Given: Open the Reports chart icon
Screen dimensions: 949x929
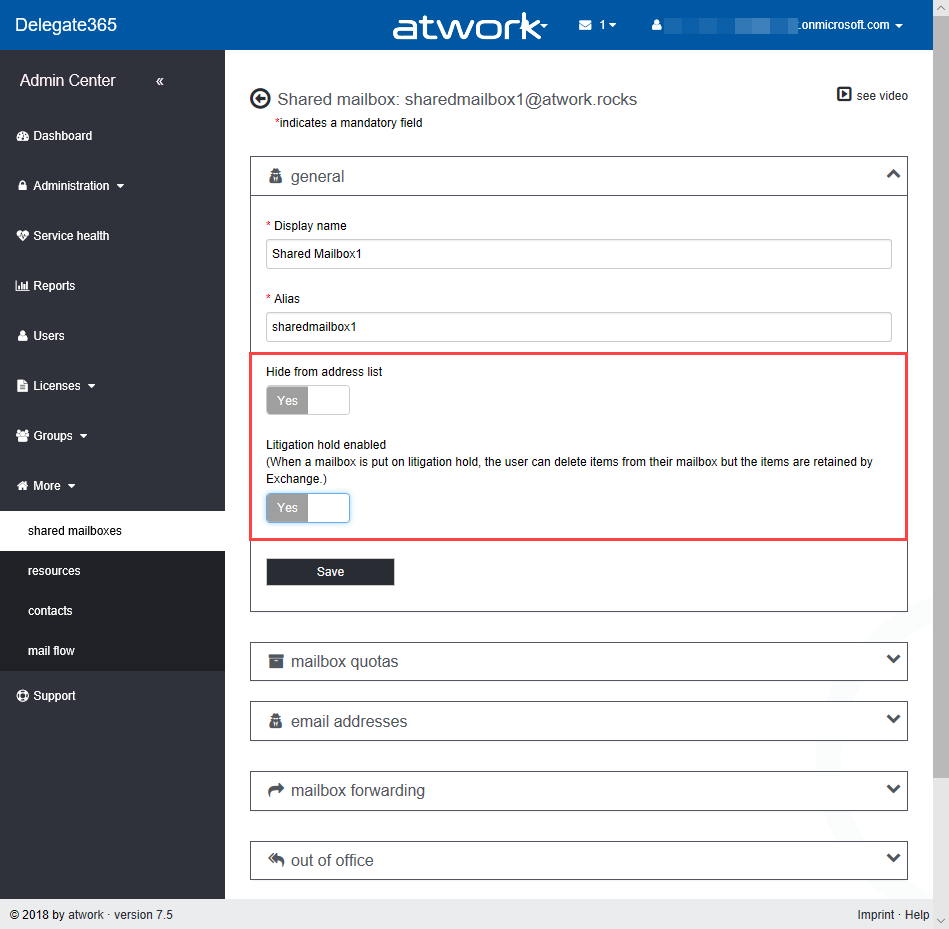Looking at the screenshot, I should 23,286.
